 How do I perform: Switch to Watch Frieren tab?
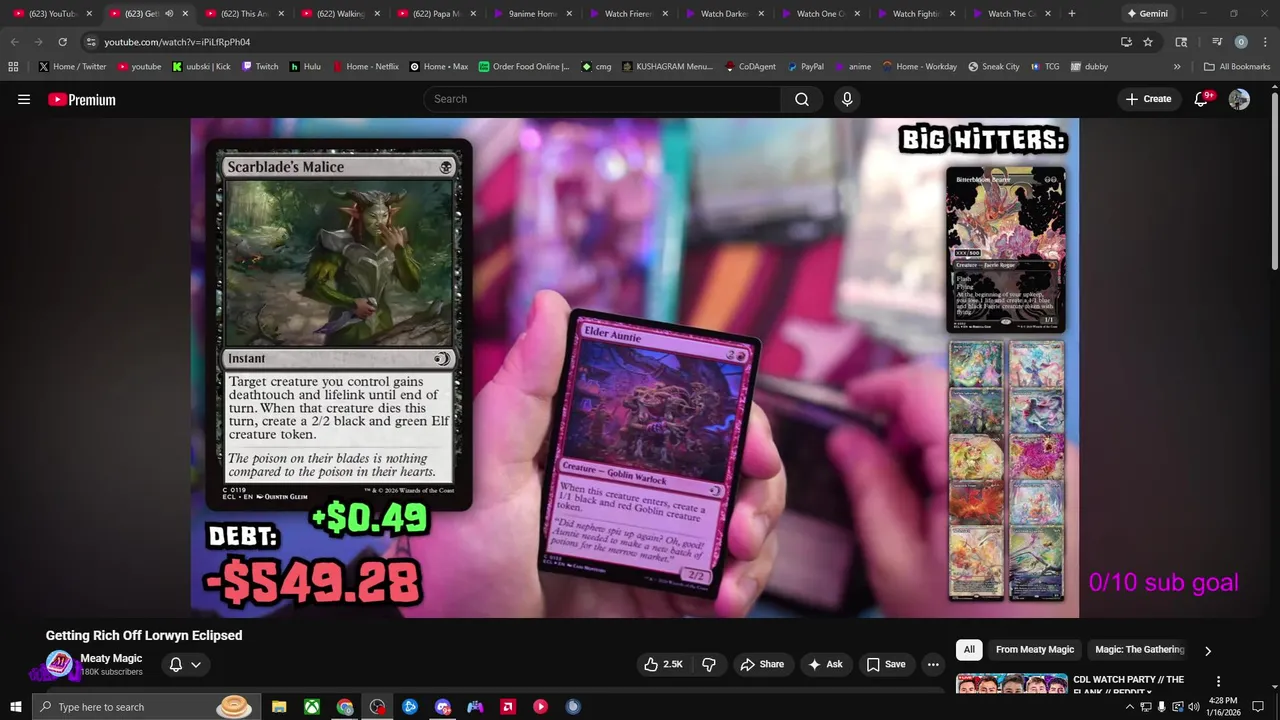[x=628, y=14]
